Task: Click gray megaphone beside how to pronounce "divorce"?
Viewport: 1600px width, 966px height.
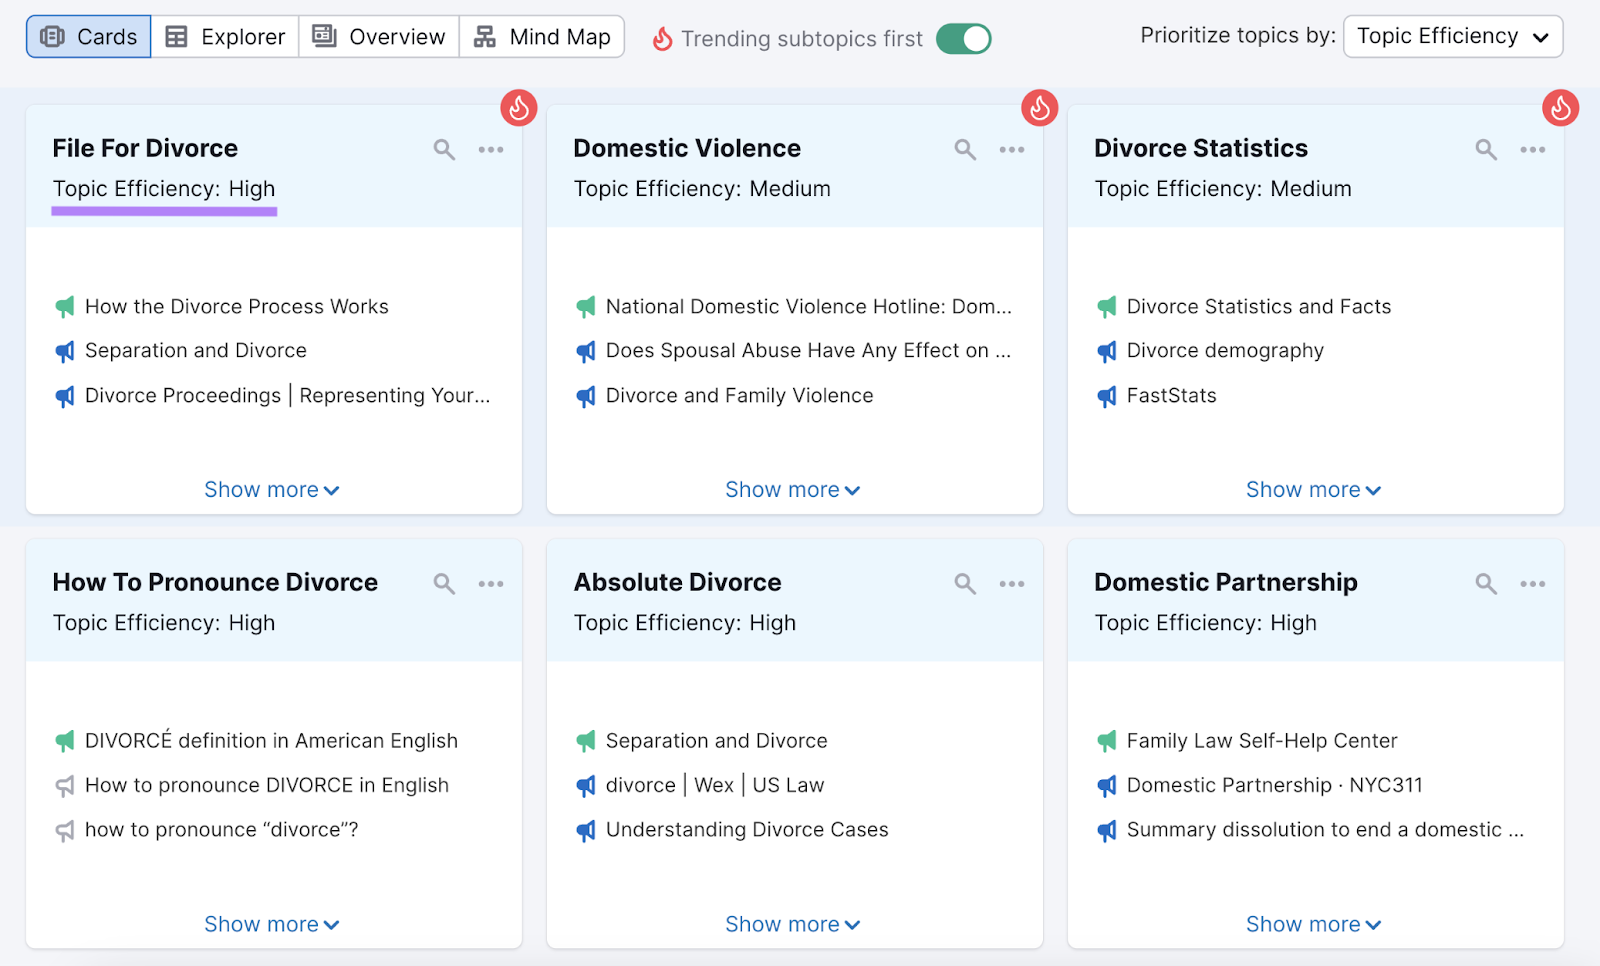Action: tap(65, 830)
